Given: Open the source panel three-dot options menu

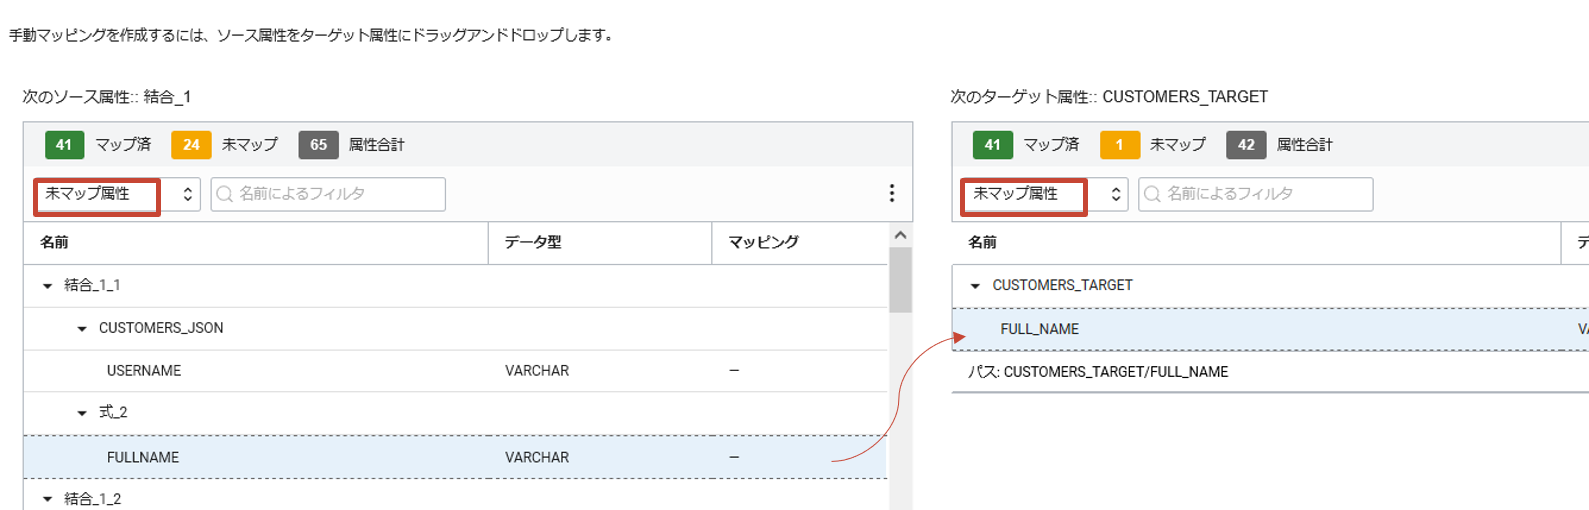Looking at the screenshot, I should [x=891, y=193].
